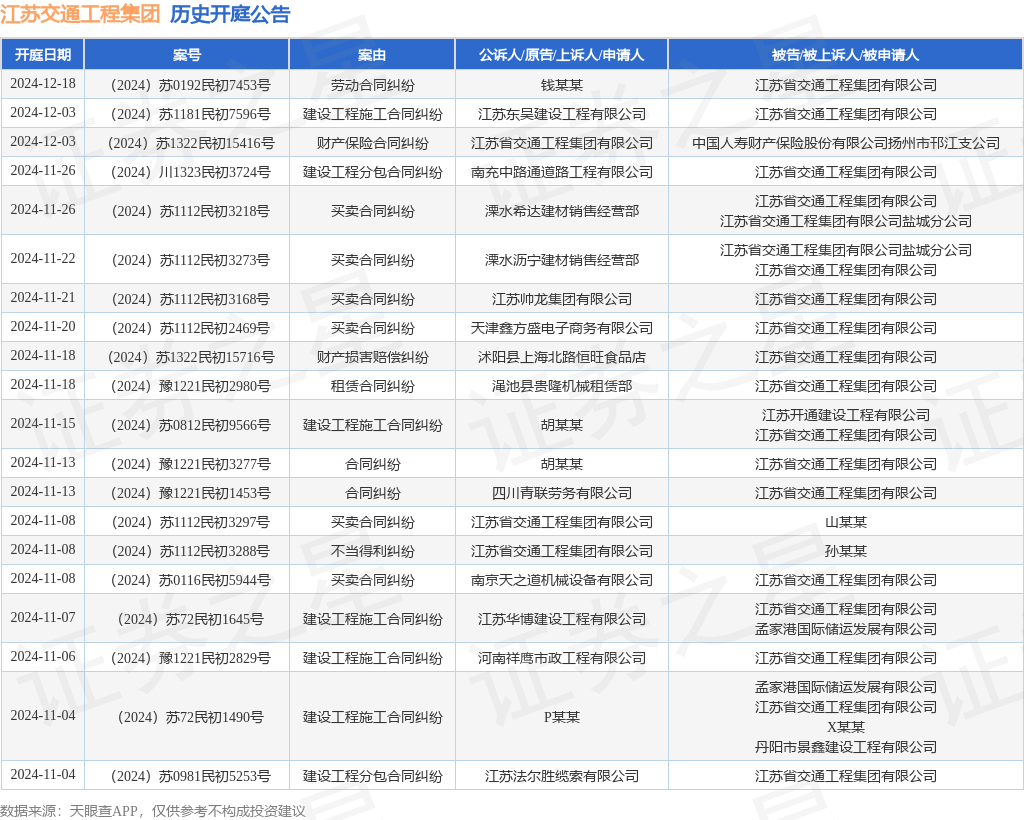Click 不当得利纠纷 cause cell
1024x820 pixels.
click(372, 551)
